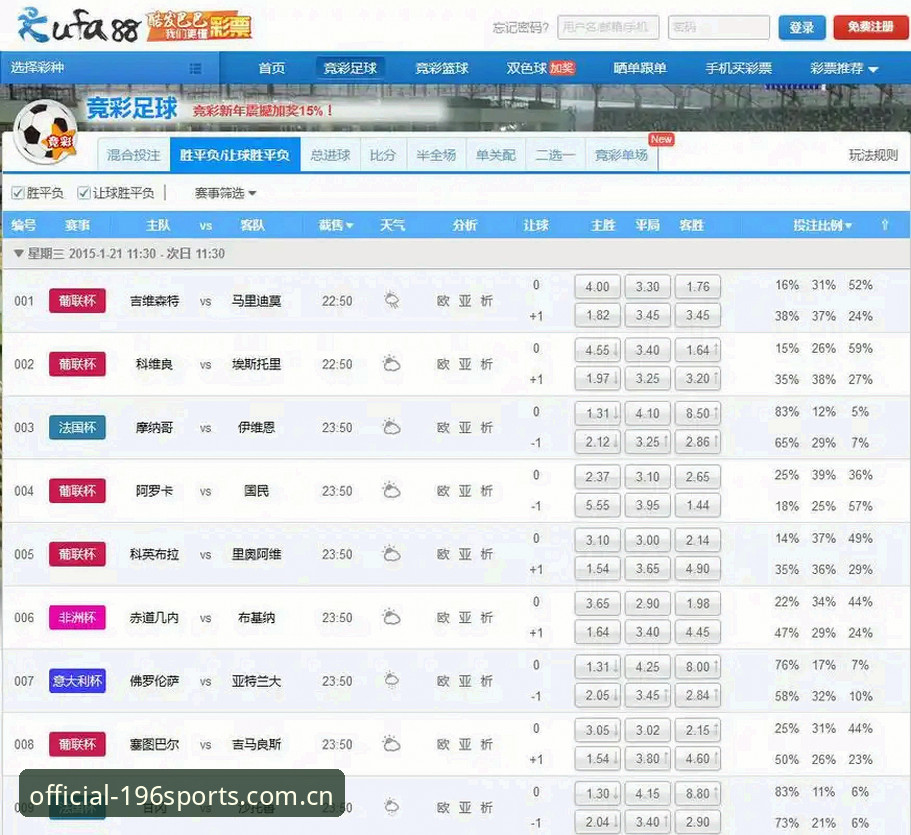Click the 登录 login button
911x835 pixels.
(x=802, y=27)
